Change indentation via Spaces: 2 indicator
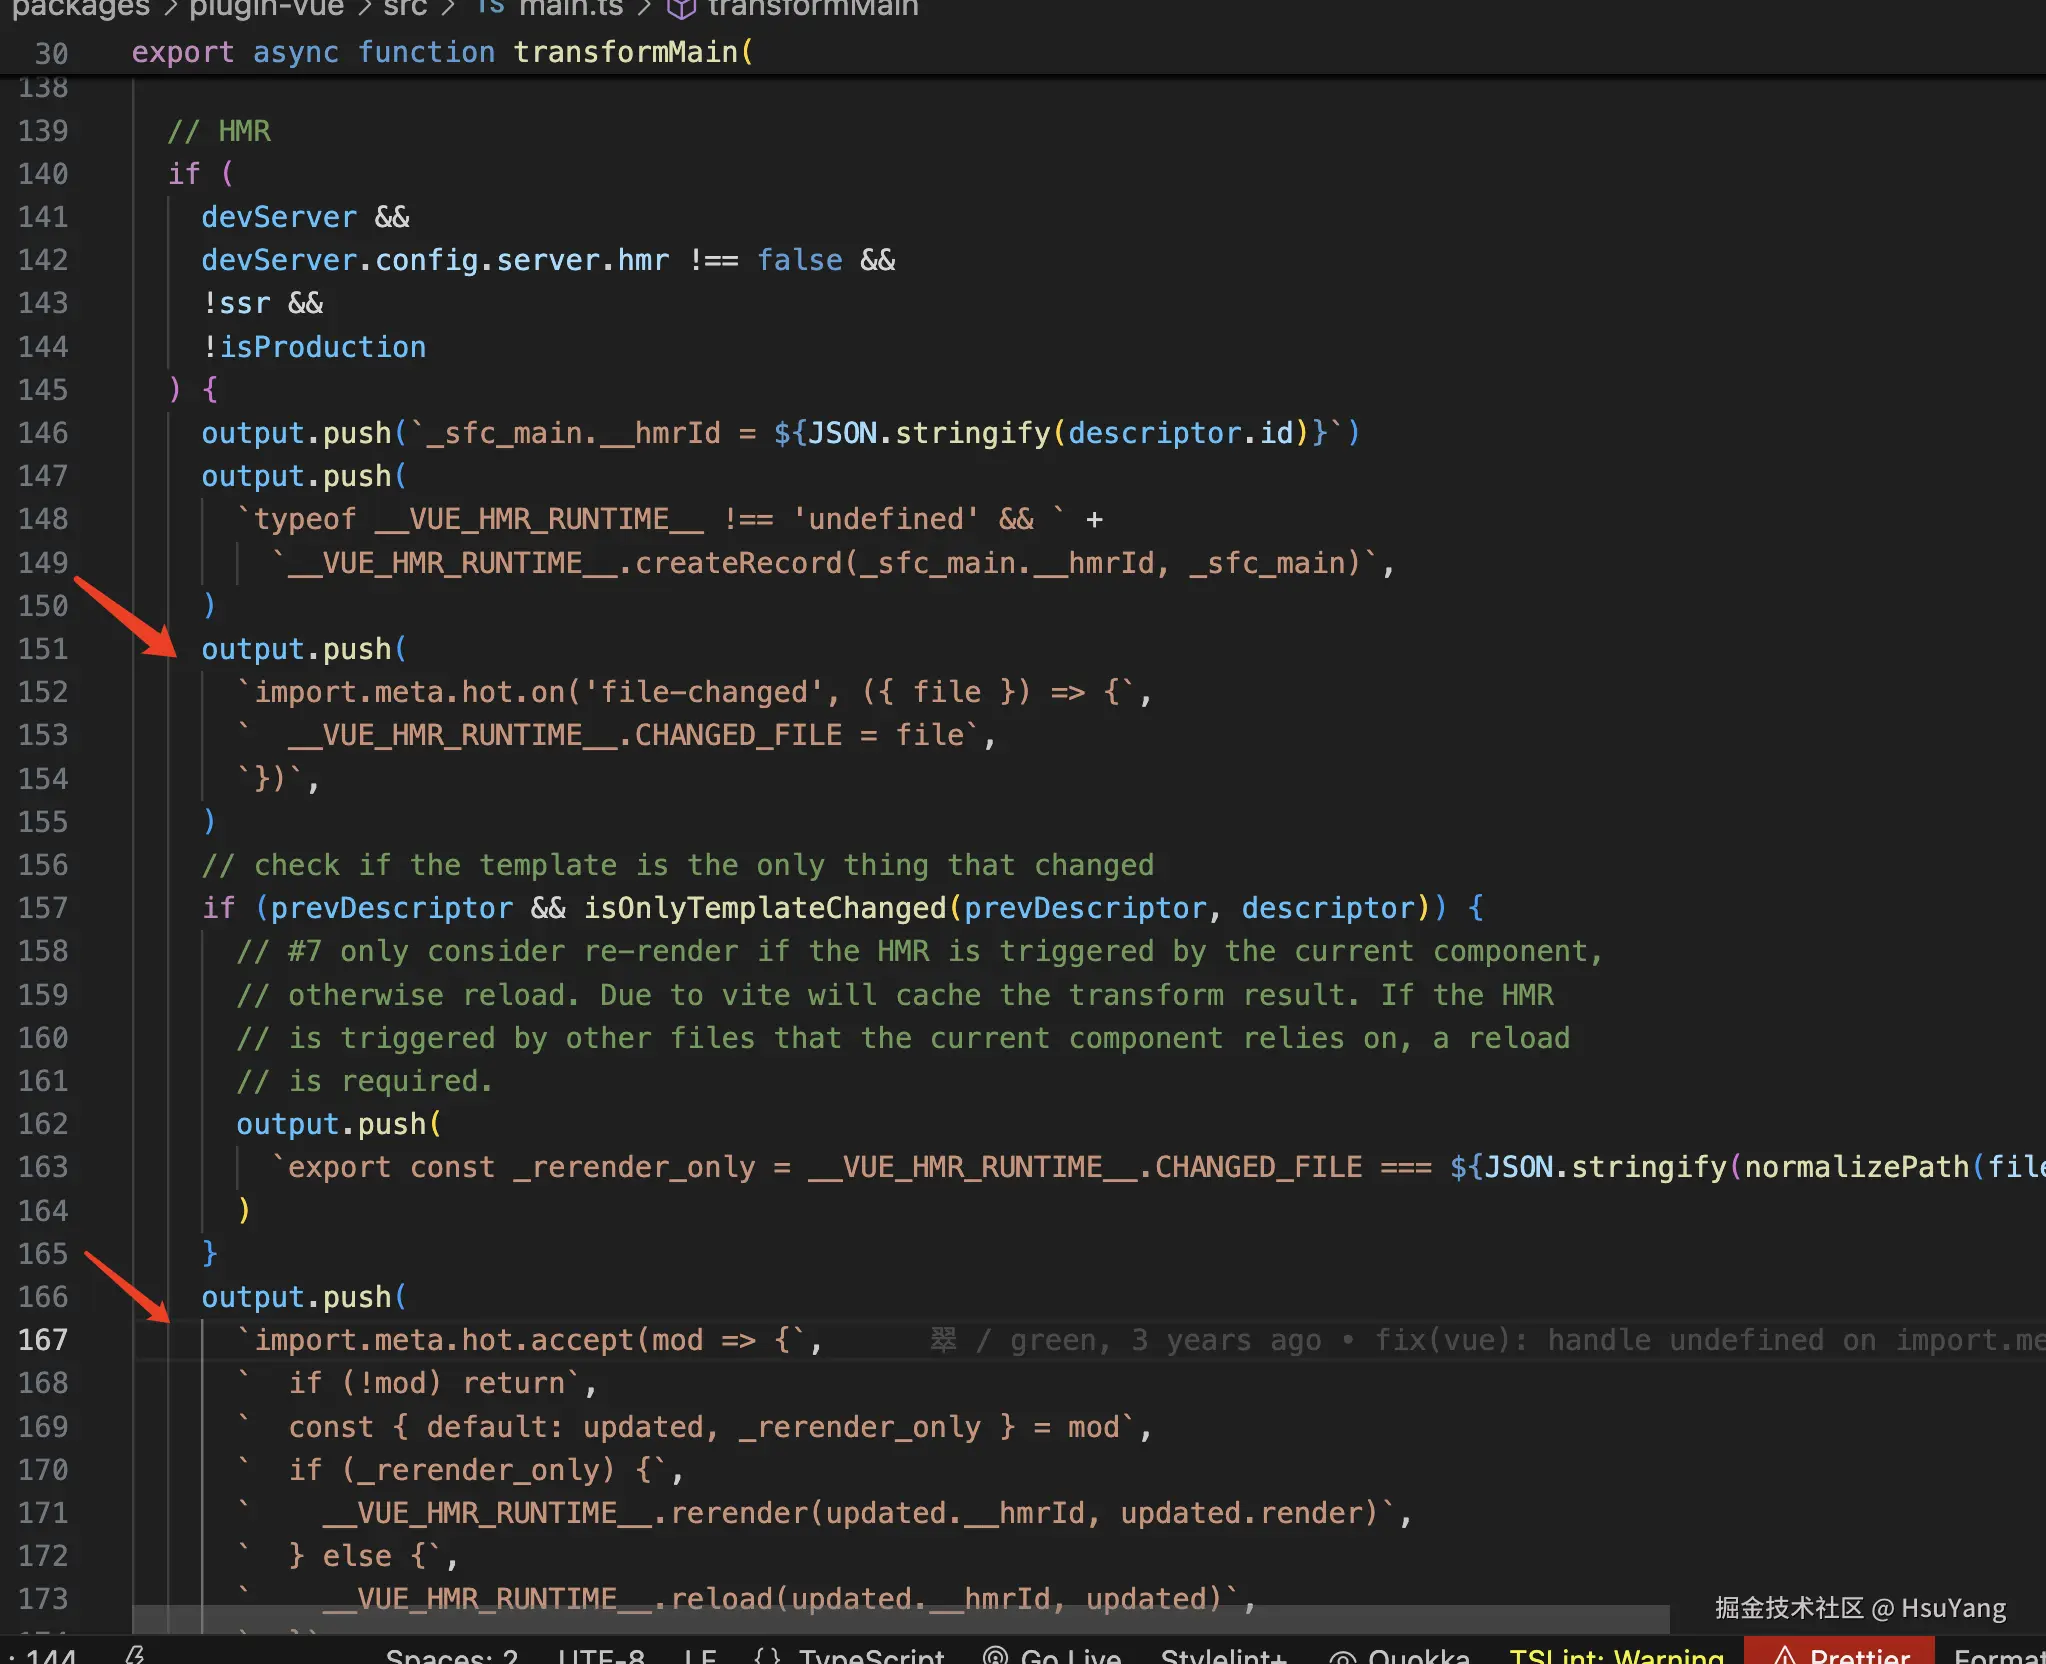Viewport: 2046px width, 1664px height. [x=452, y=1656]
